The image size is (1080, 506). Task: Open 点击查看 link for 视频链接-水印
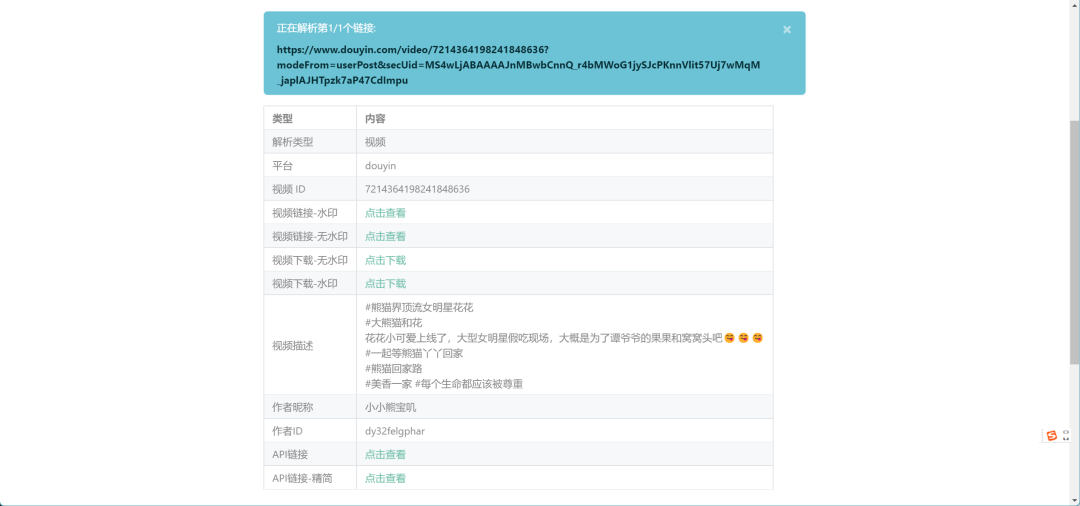pyautogui.click(x=385, y=213)
